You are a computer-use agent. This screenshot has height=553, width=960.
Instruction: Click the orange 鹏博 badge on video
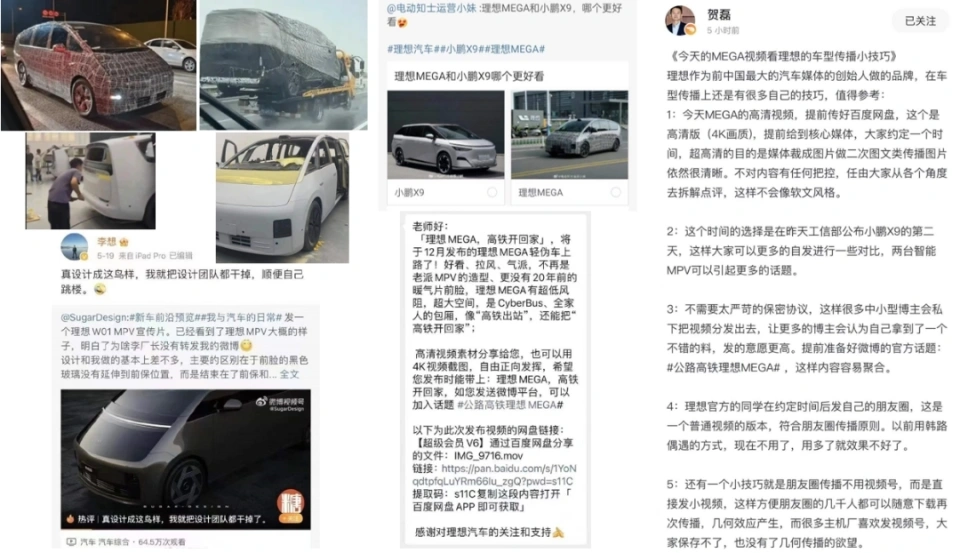[x=291, y=506]
